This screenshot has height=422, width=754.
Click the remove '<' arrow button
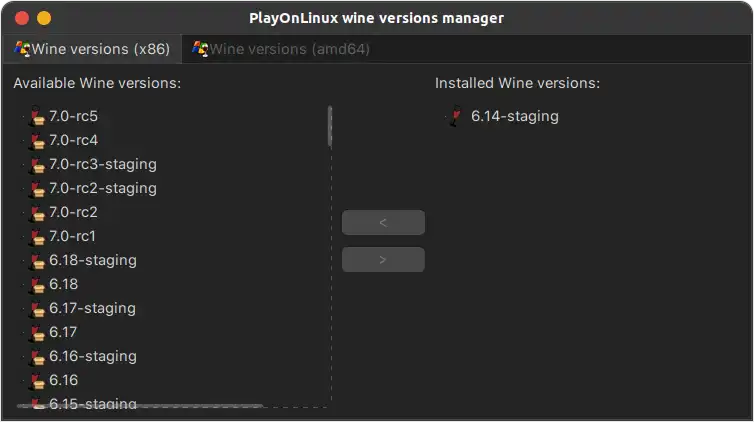click(383, 223)
